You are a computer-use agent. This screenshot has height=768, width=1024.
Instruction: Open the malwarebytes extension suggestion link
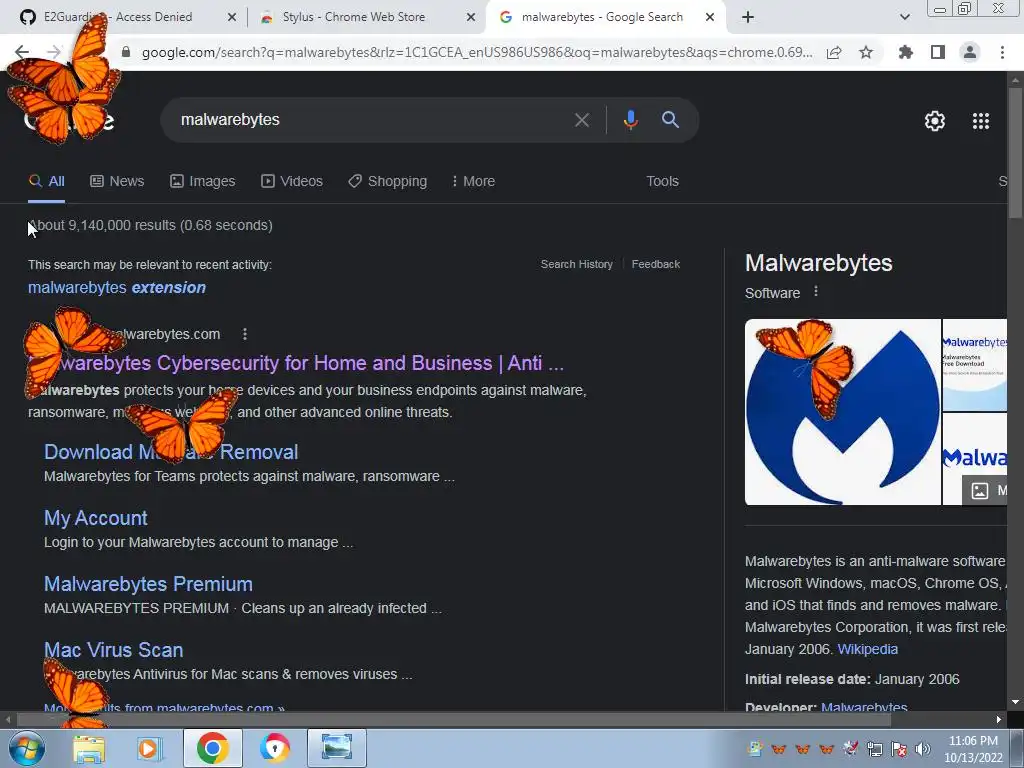pyautogui.click(x=117, y=287)
